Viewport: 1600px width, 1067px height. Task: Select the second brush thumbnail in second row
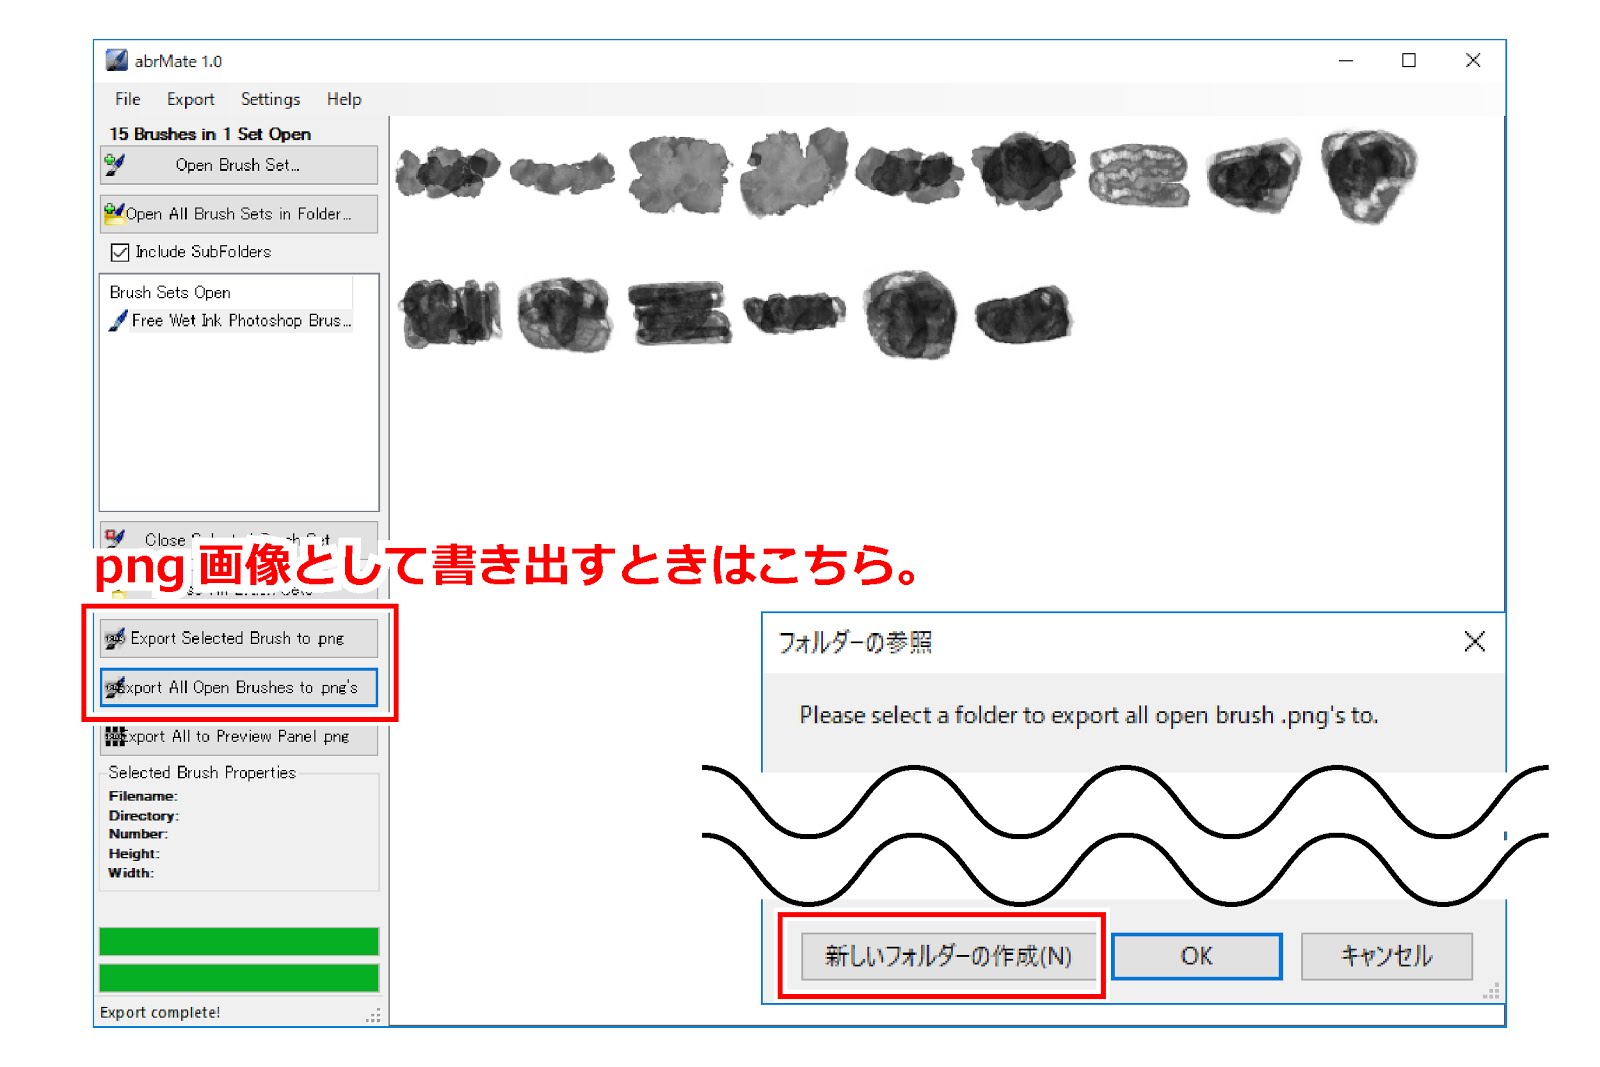[x=565, y=314]
